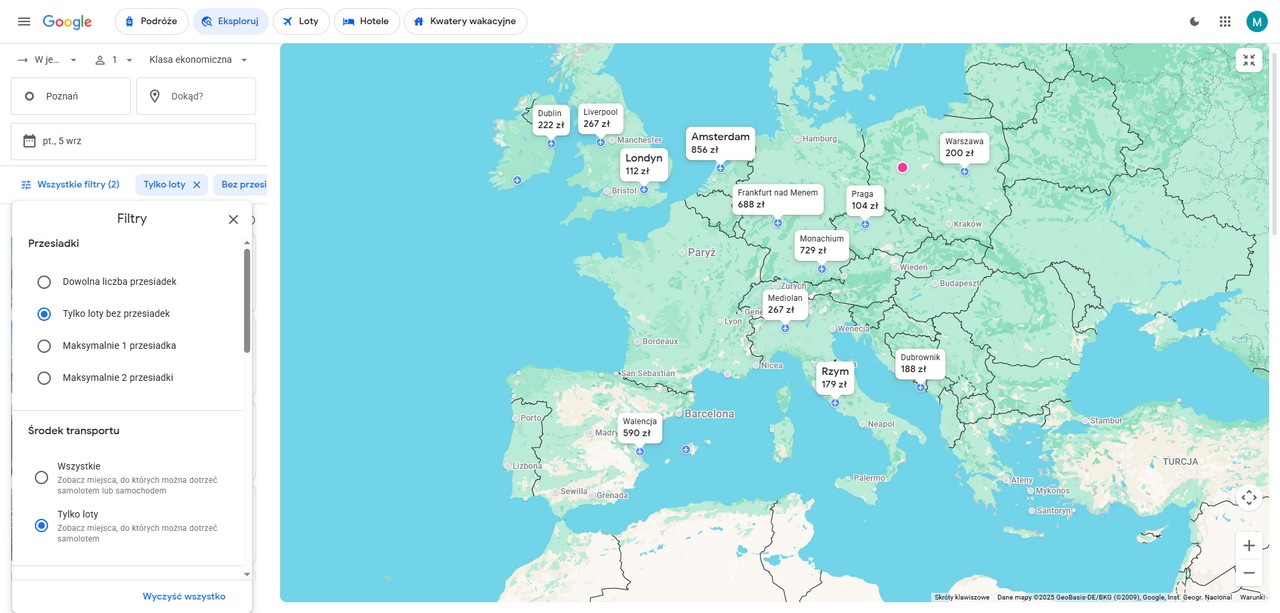Click Wszystkie filtry (2) button
This screenshot has width=1280, height=613.
point(70,185)
